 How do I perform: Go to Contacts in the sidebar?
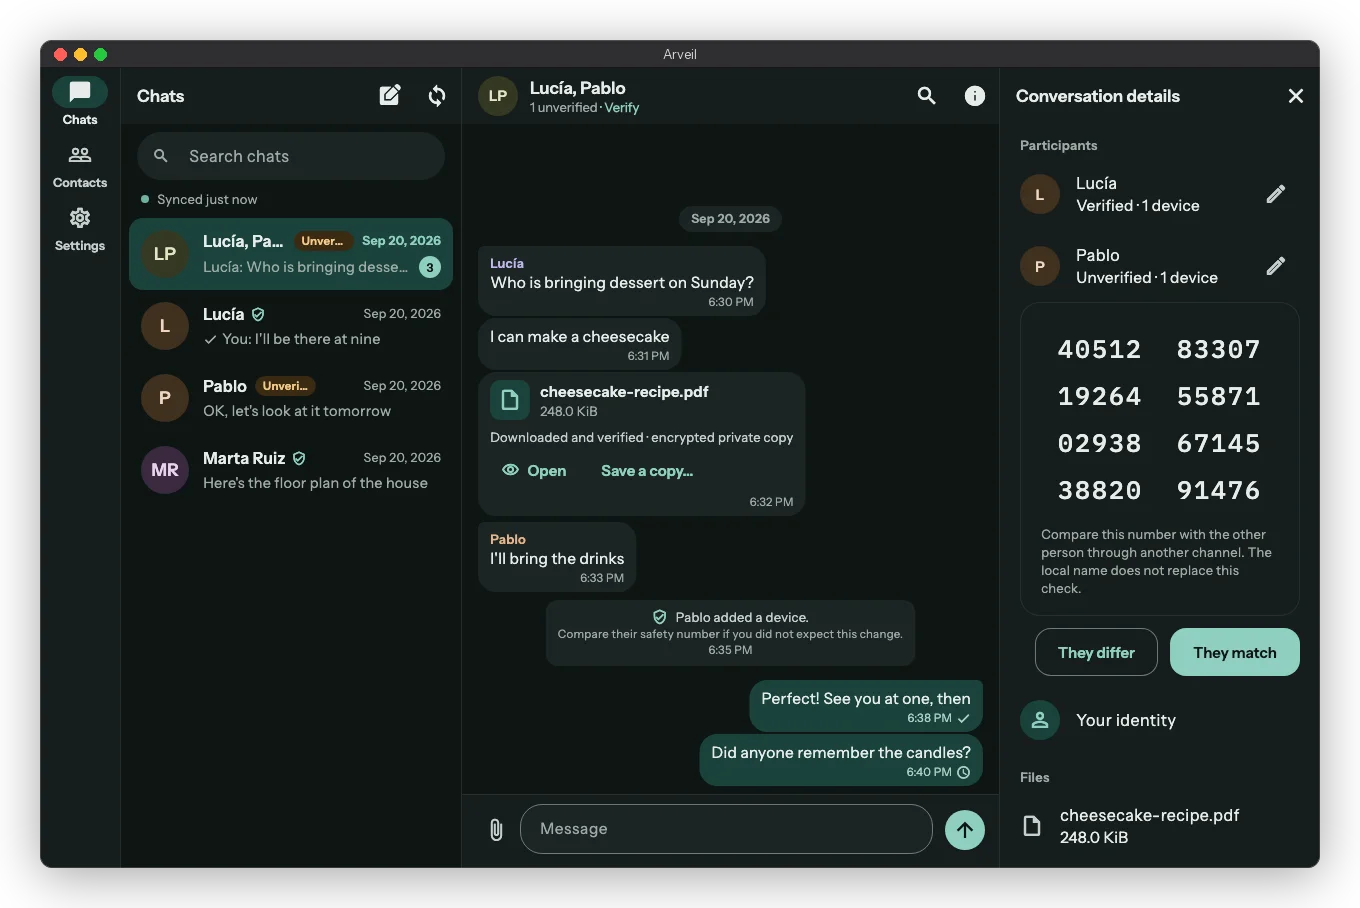80,167
